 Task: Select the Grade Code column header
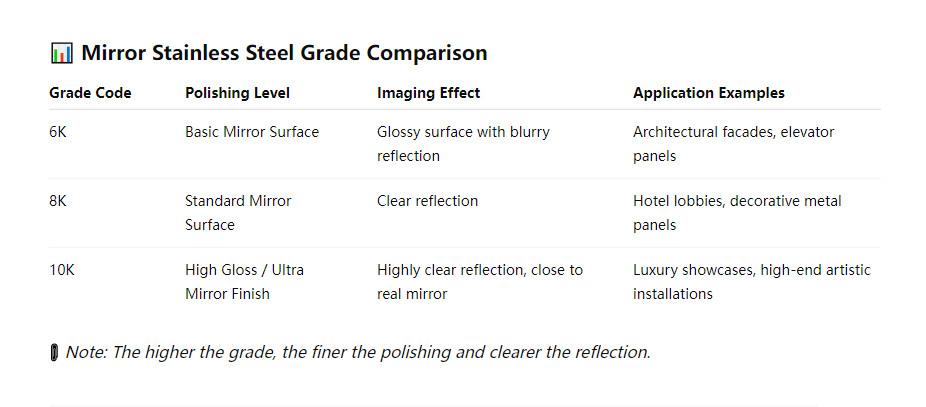90,93
